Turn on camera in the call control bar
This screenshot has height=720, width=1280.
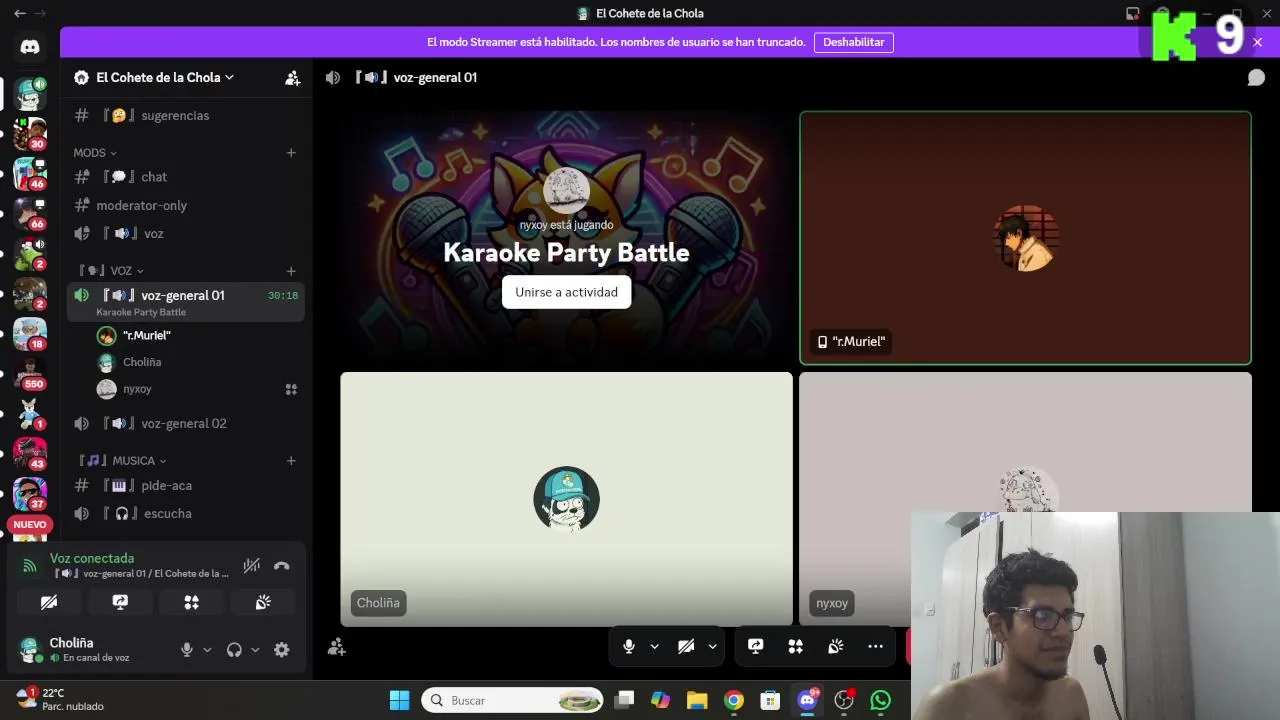686,646
